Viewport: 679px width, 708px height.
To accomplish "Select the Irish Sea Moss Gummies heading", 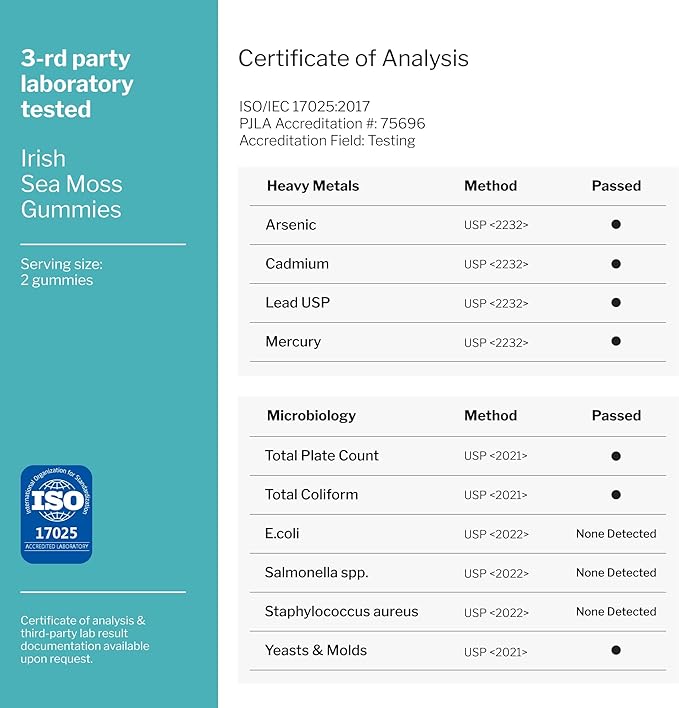I will click(x=71, y=184).
